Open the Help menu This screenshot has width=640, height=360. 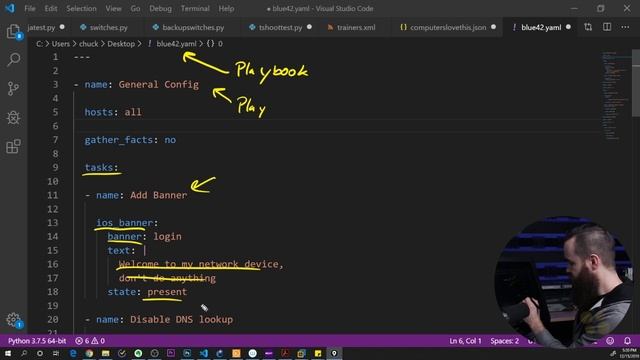pos(226,8)
